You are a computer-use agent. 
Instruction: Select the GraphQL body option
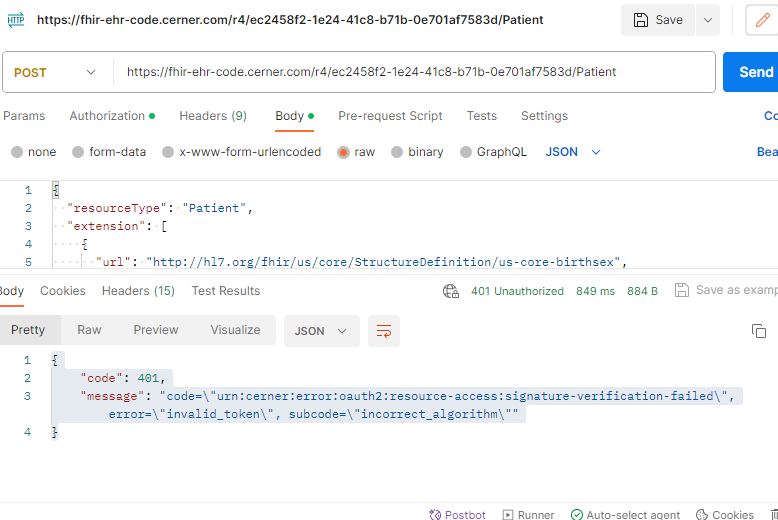[466, 152]
